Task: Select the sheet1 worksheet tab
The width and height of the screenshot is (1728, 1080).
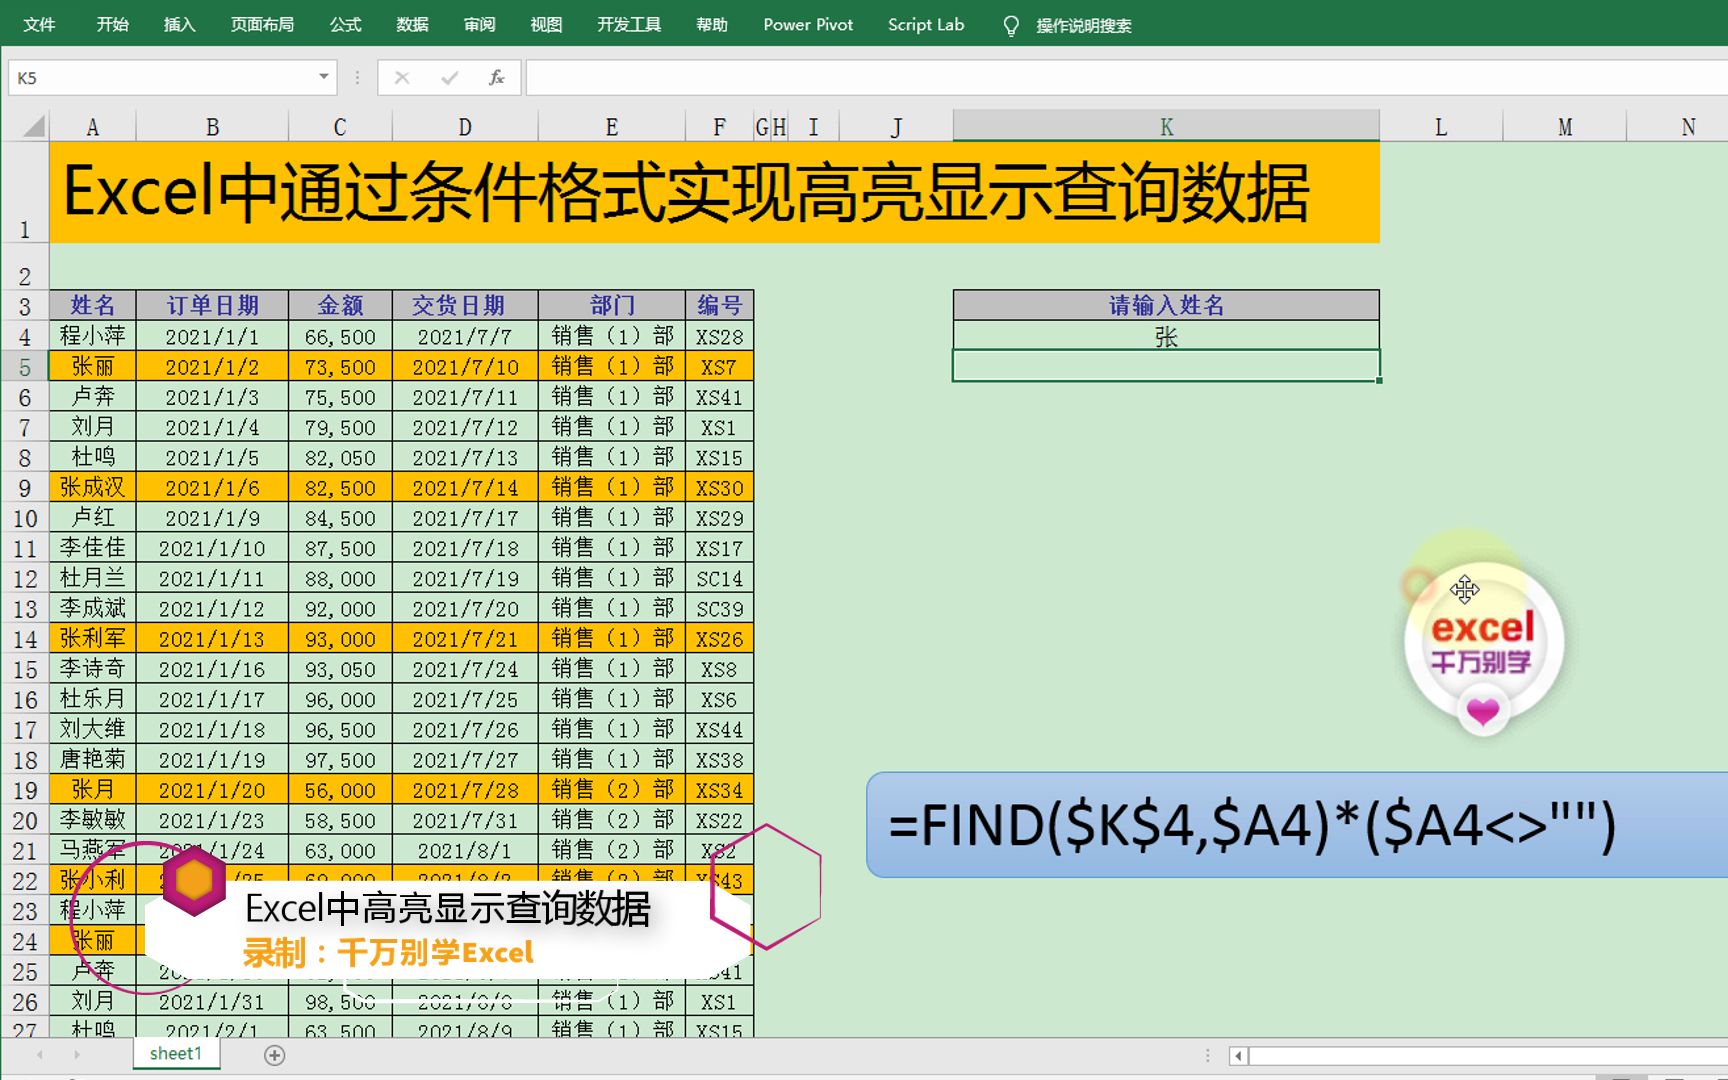Action: pyautogui.click(x=175, y=1053)
